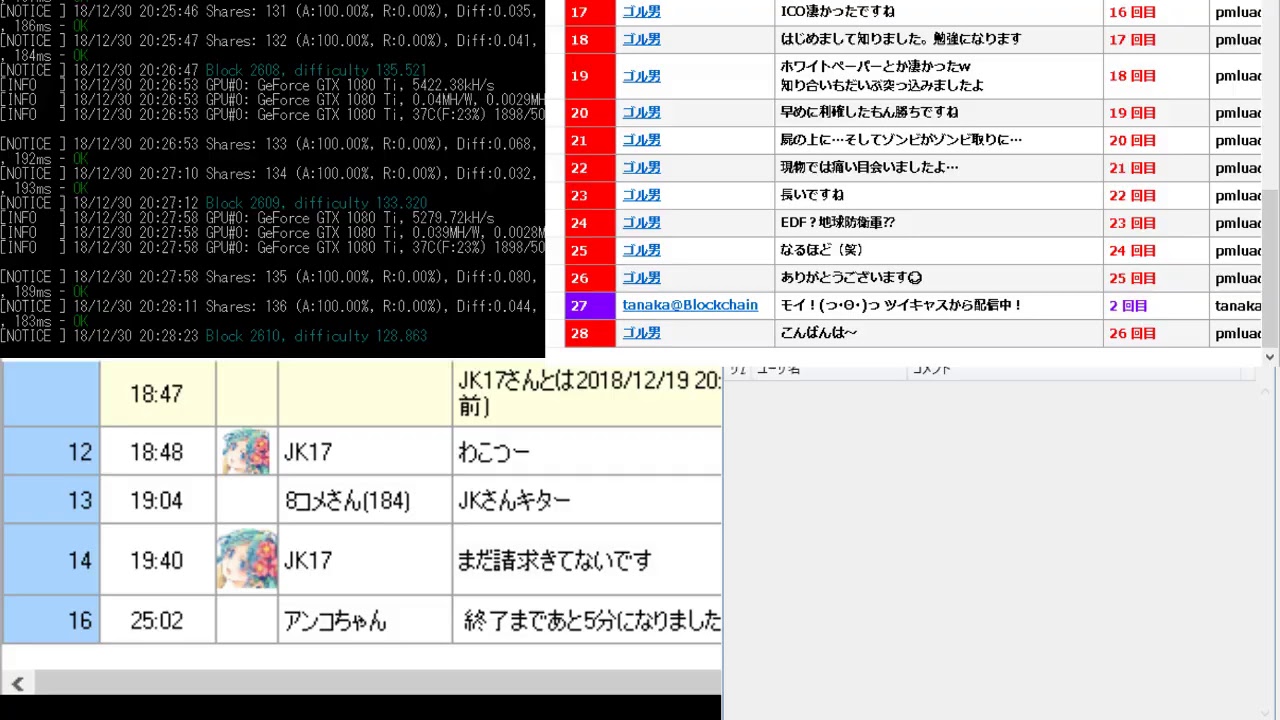Screen dimensions: 1280x720
Task: Click the 8コメさん(184) user name
Action: coord(347,500)
